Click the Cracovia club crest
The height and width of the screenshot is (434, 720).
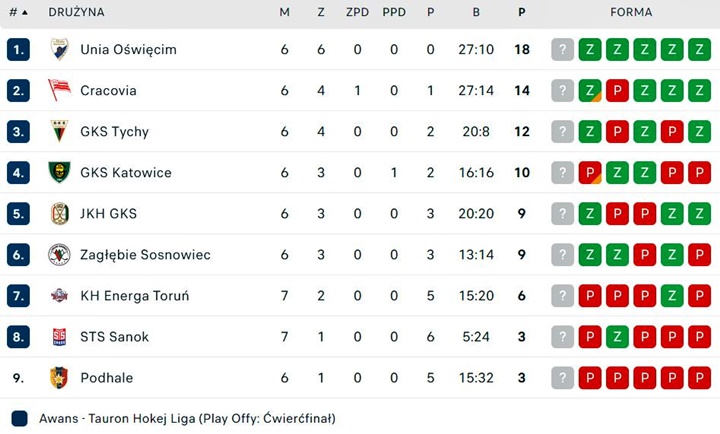[60, 90]
